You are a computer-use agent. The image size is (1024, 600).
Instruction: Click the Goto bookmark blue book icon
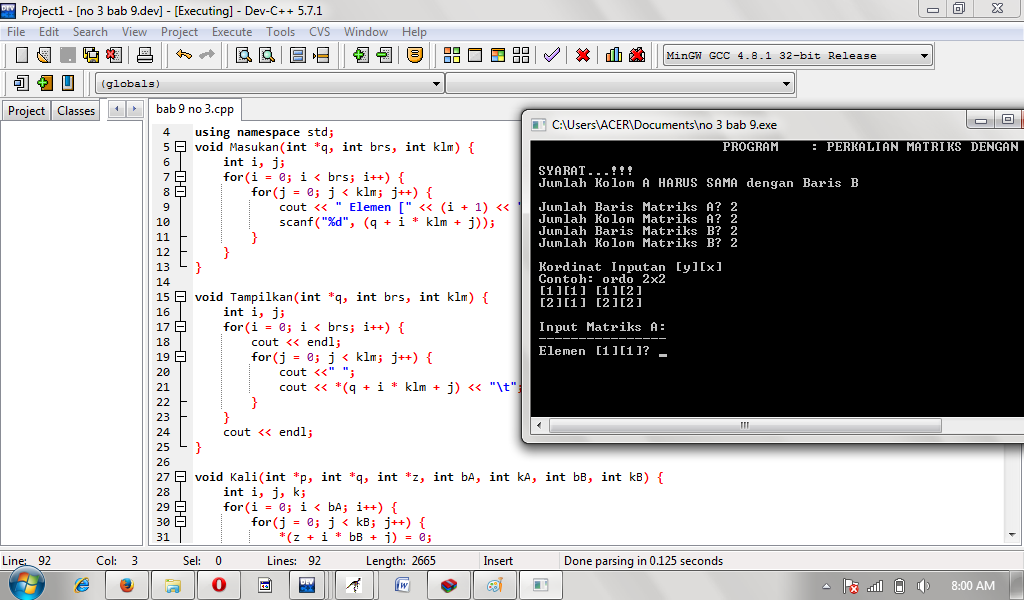tap(67, 83)
